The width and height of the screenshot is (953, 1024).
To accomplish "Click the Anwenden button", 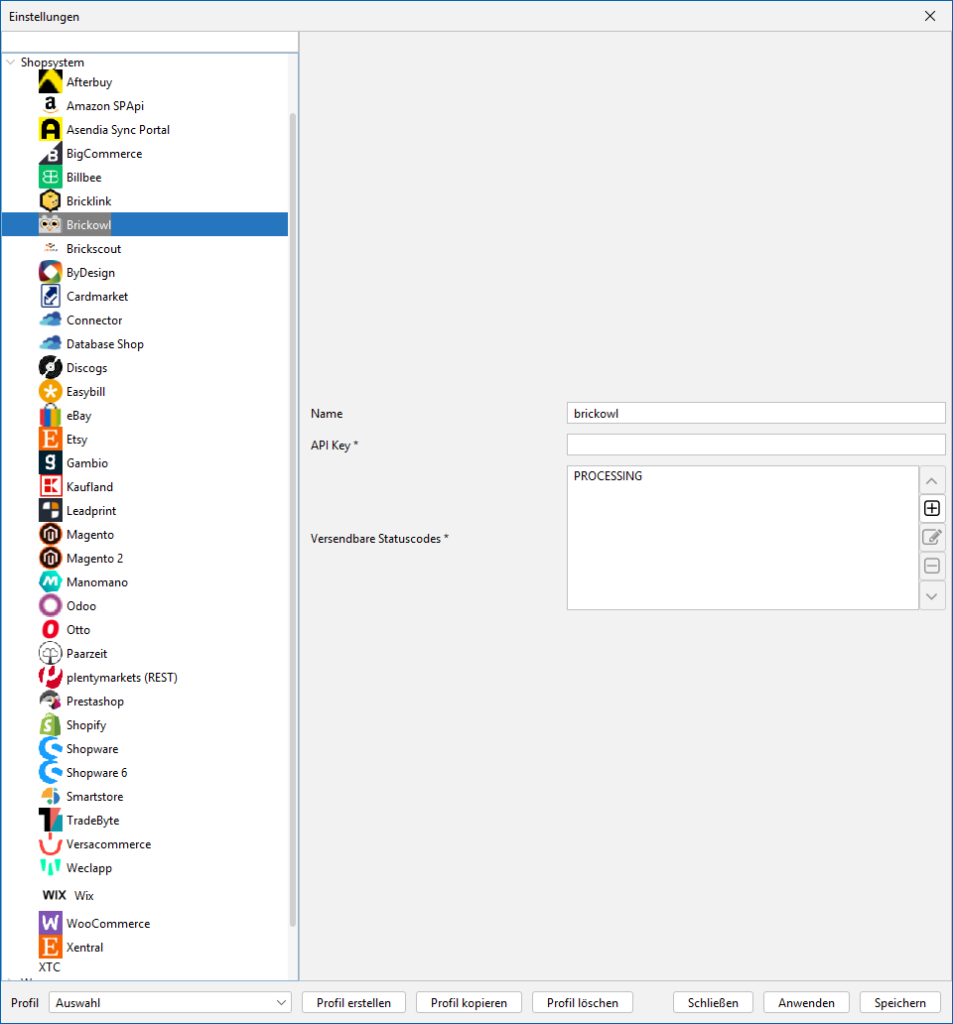I will pyautogui.click(x=806, y=1002).
